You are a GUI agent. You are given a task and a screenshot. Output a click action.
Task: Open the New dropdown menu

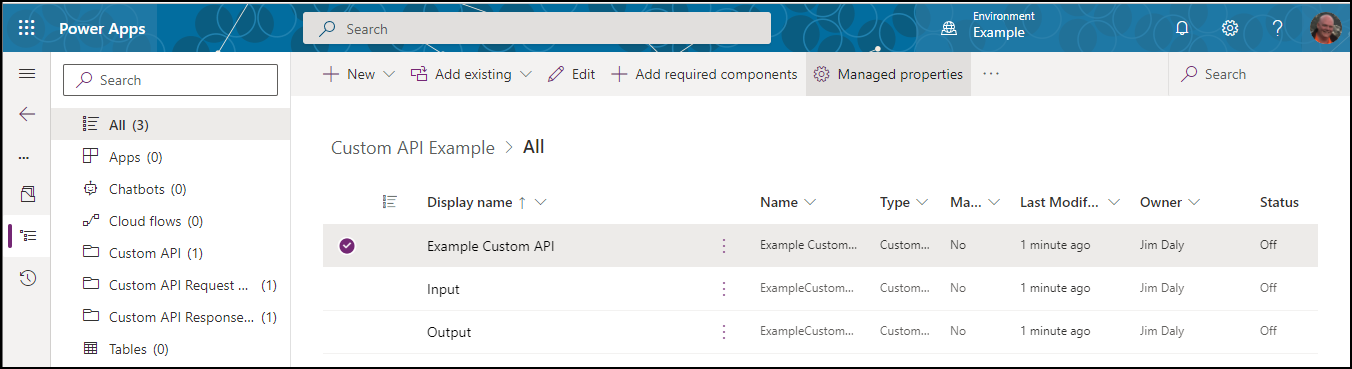(359, 74)
